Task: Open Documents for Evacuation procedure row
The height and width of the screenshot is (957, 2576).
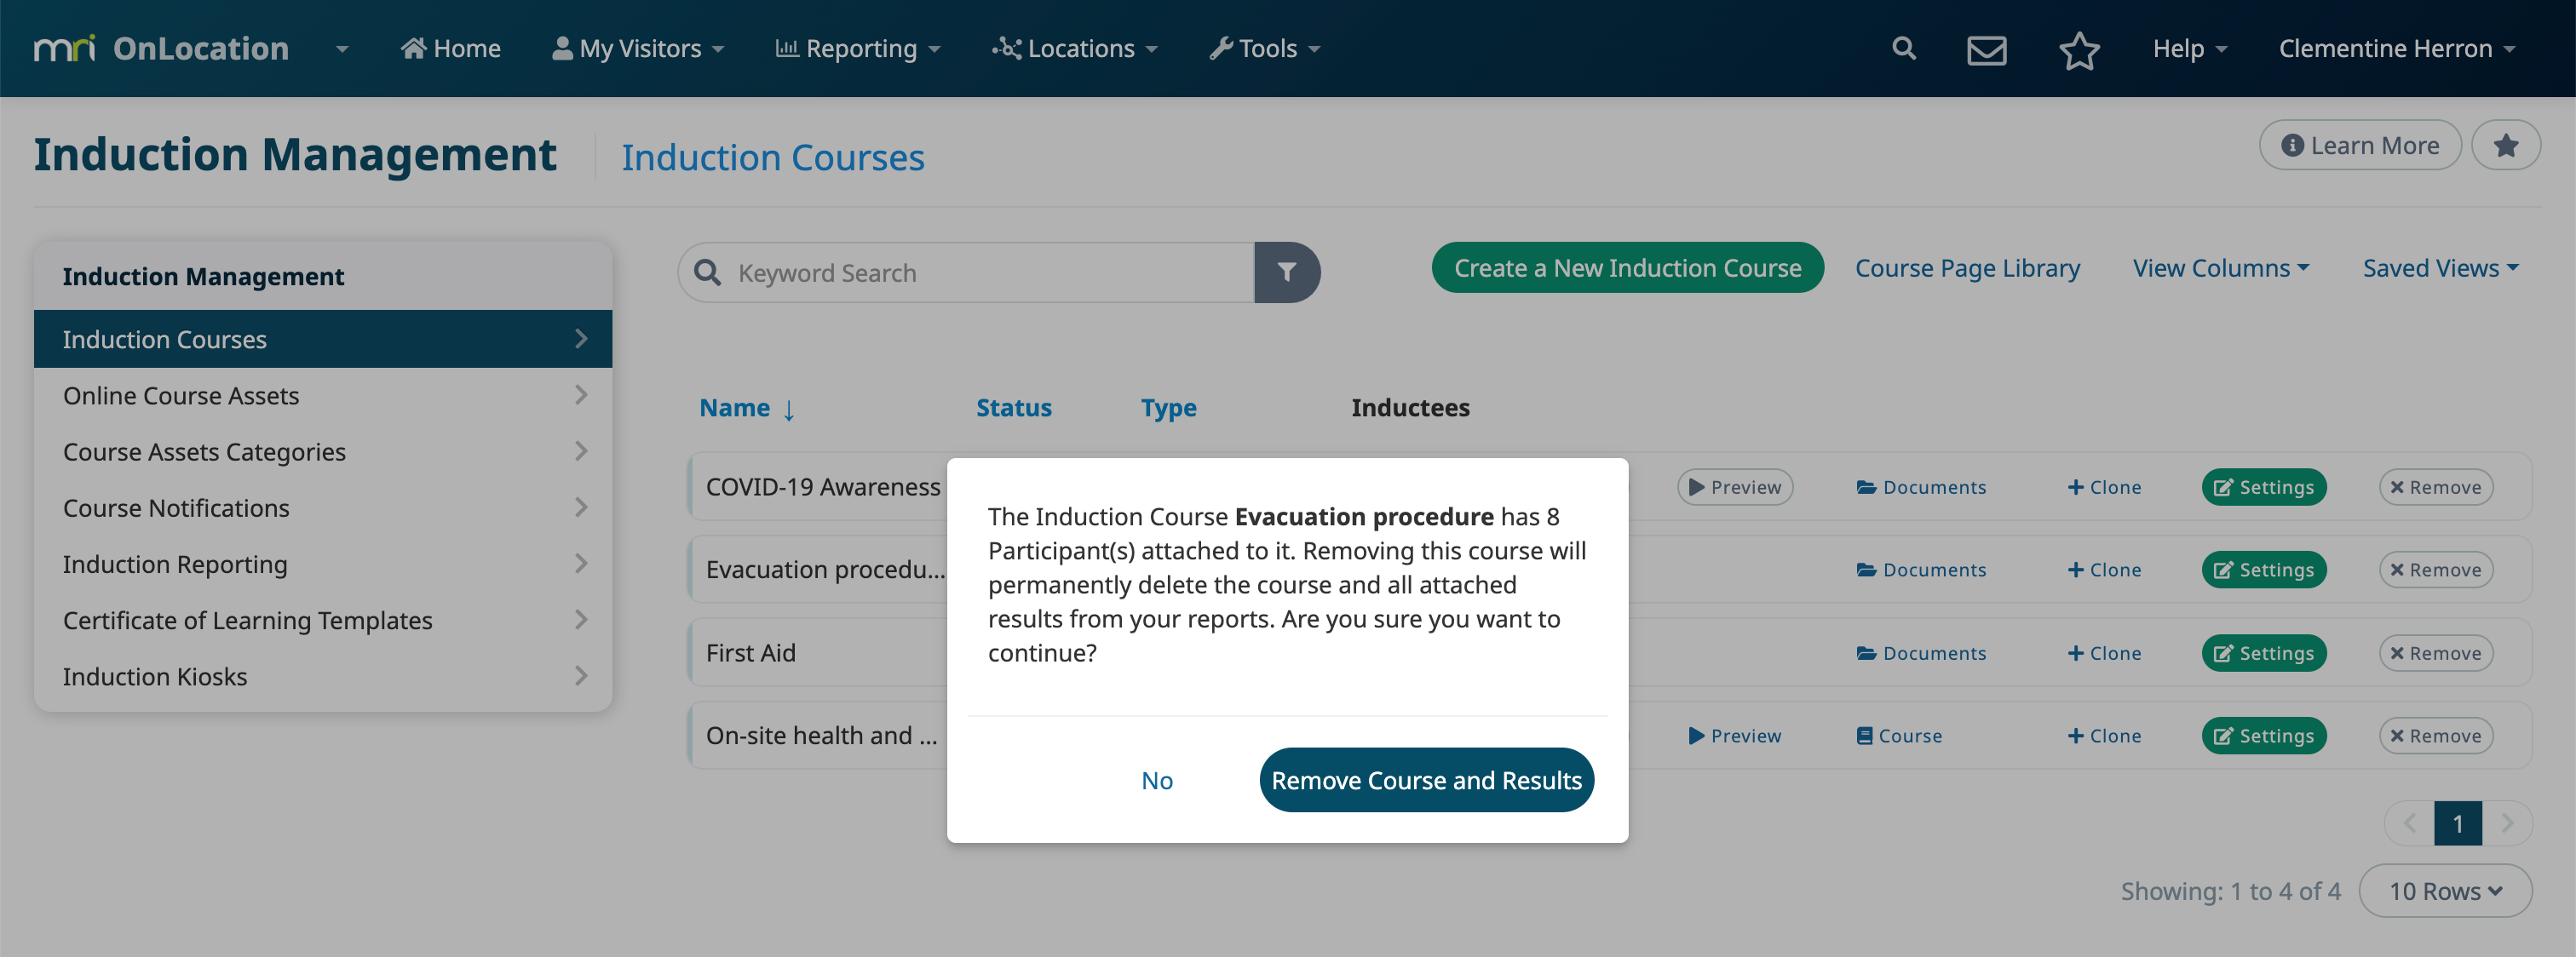Action: tap(1921, 570)
